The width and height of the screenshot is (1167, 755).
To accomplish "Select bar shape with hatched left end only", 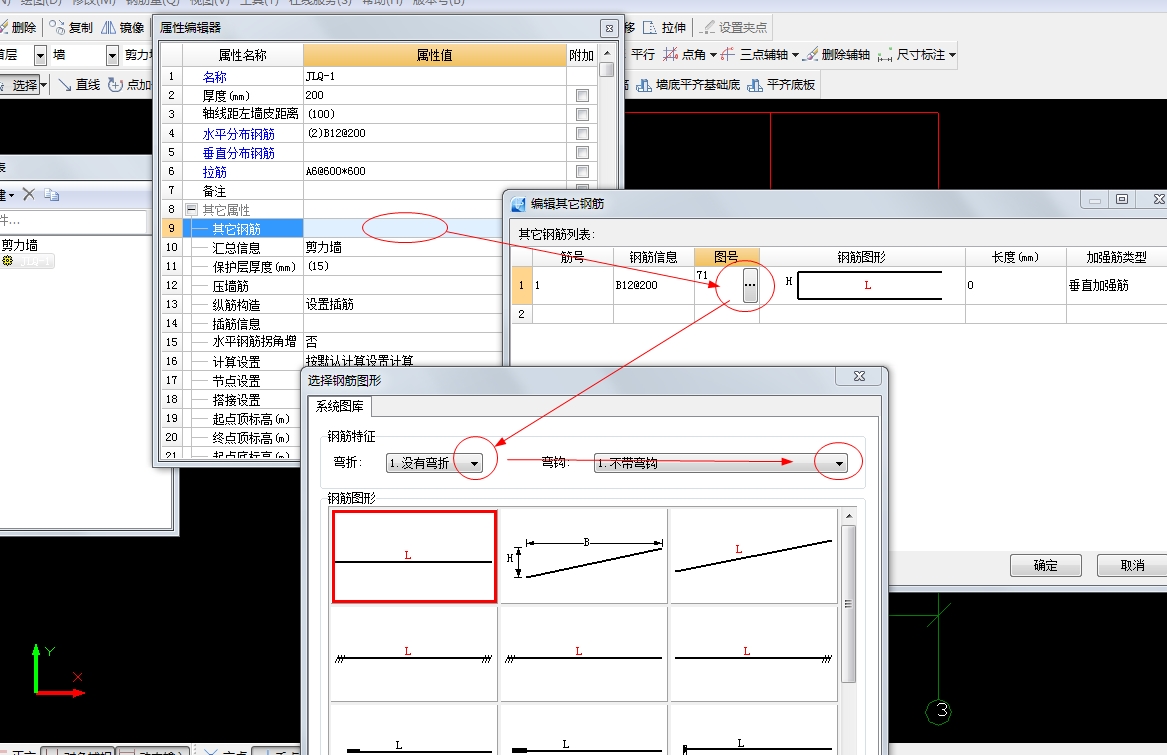I will point(584,654).
